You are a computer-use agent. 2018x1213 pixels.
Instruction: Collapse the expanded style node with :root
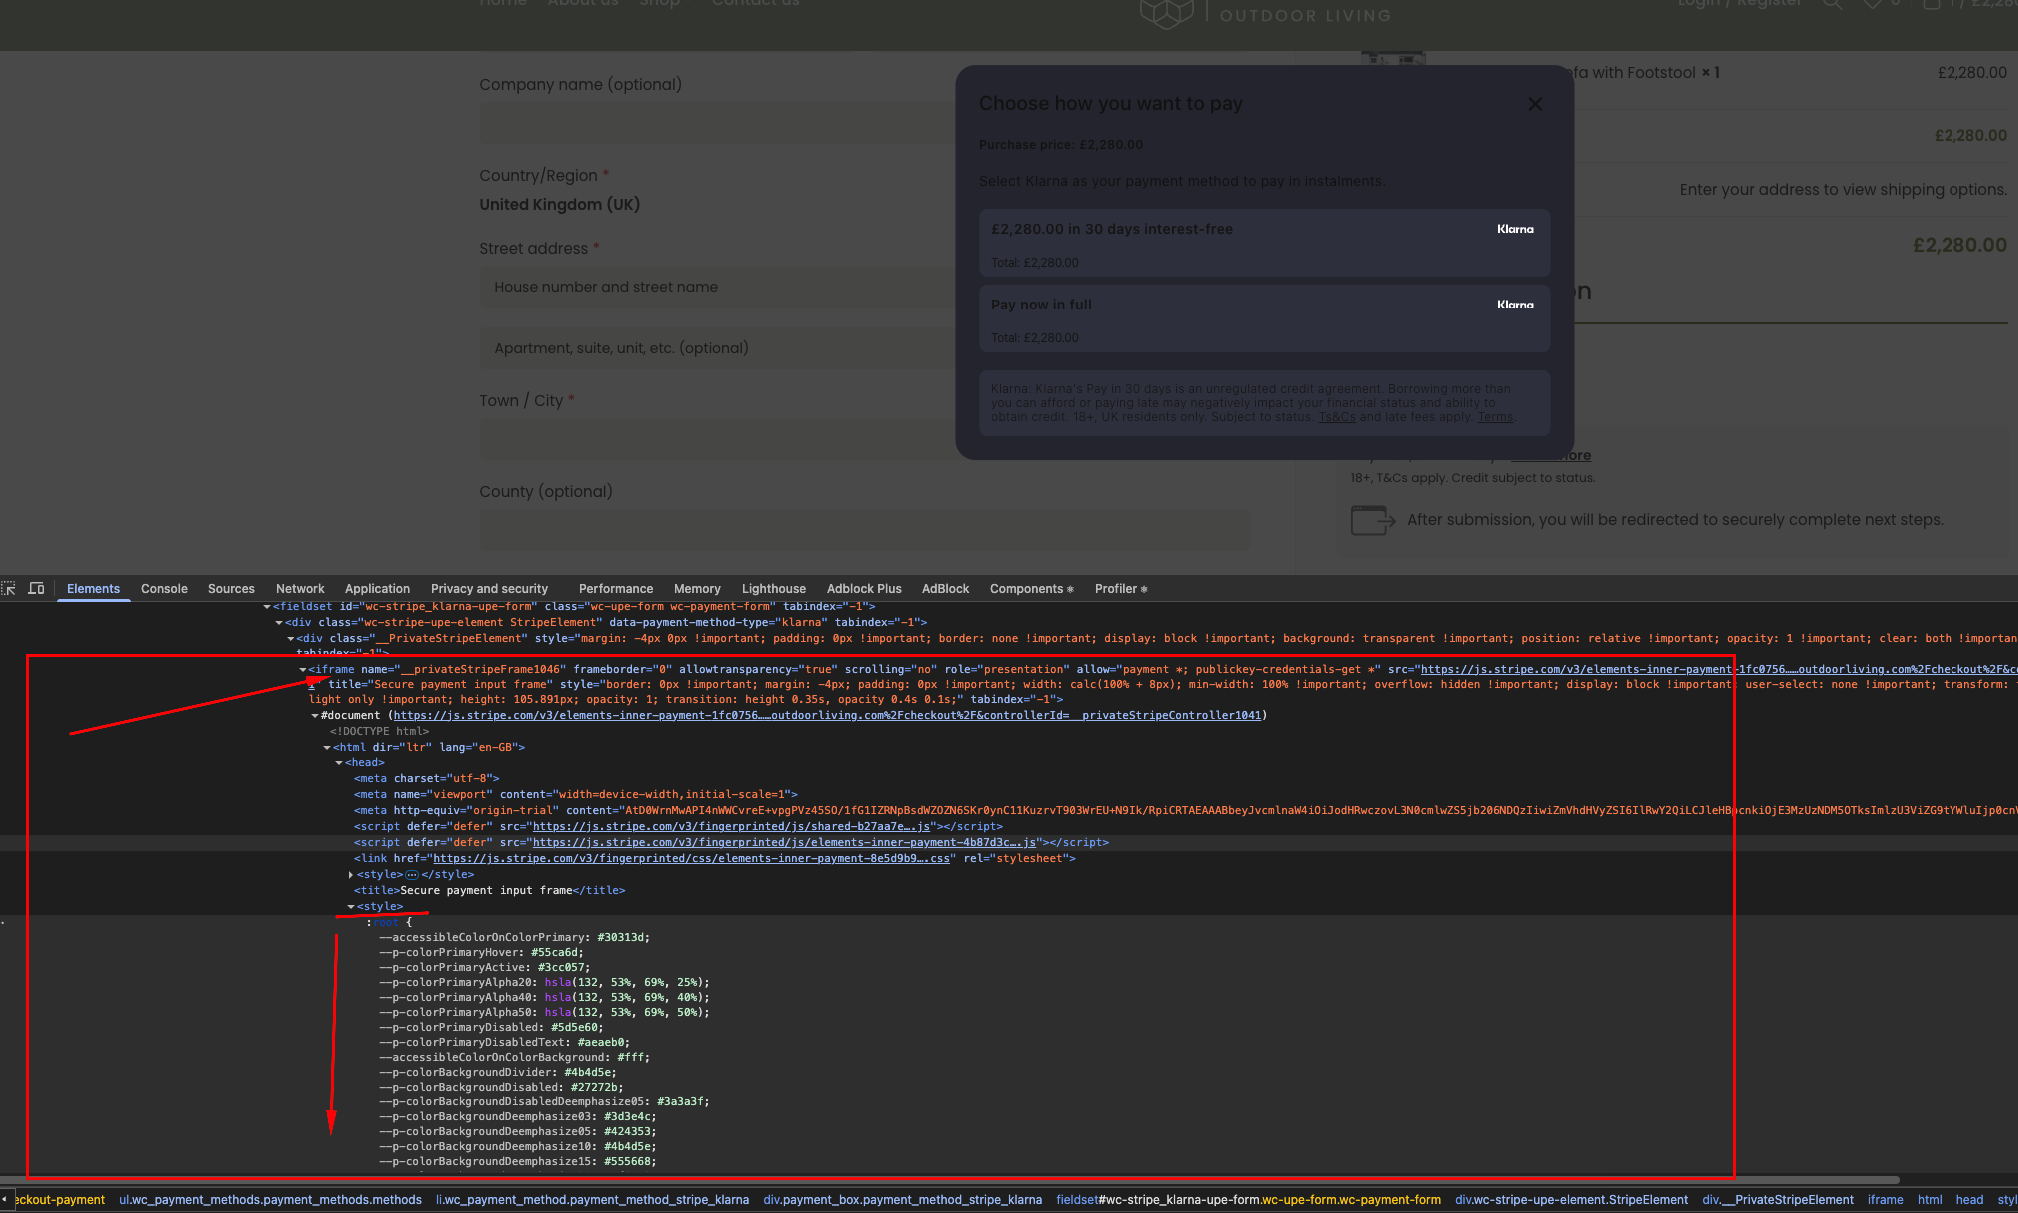[351, 907]
